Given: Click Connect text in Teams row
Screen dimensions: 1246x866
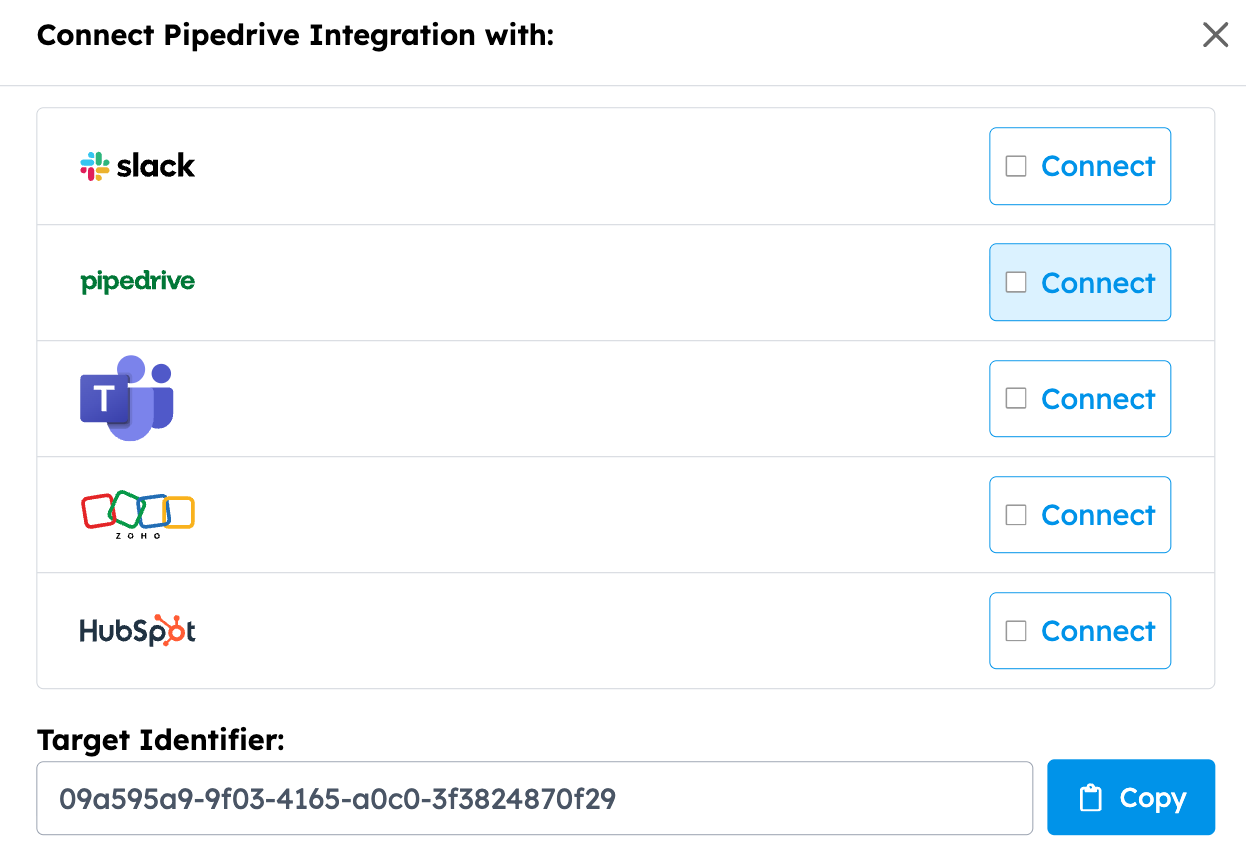Looking at the screenshot, I should coord(1098,399).
